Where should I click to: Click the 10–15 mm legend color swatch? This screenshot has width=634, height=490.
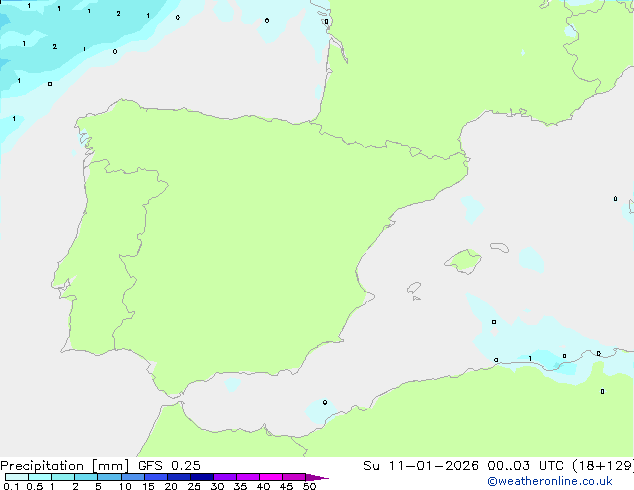[x=132, y=477]
